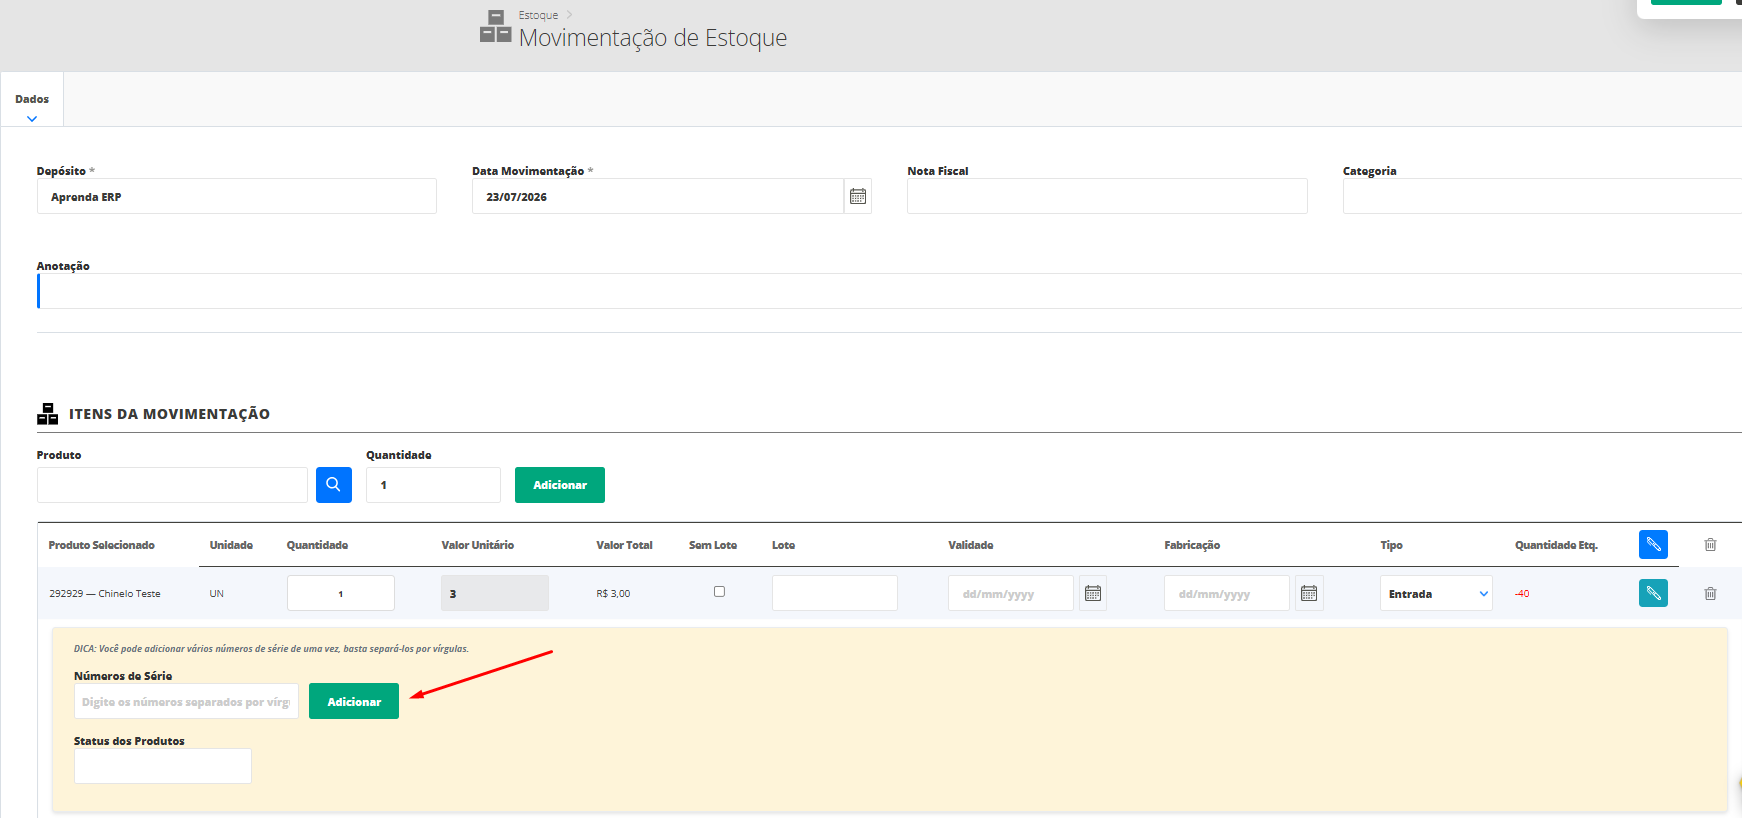This screenshot has height=818, width=1742.
Task: Click the Data Movimentação date field
Action: click(658, 196)
